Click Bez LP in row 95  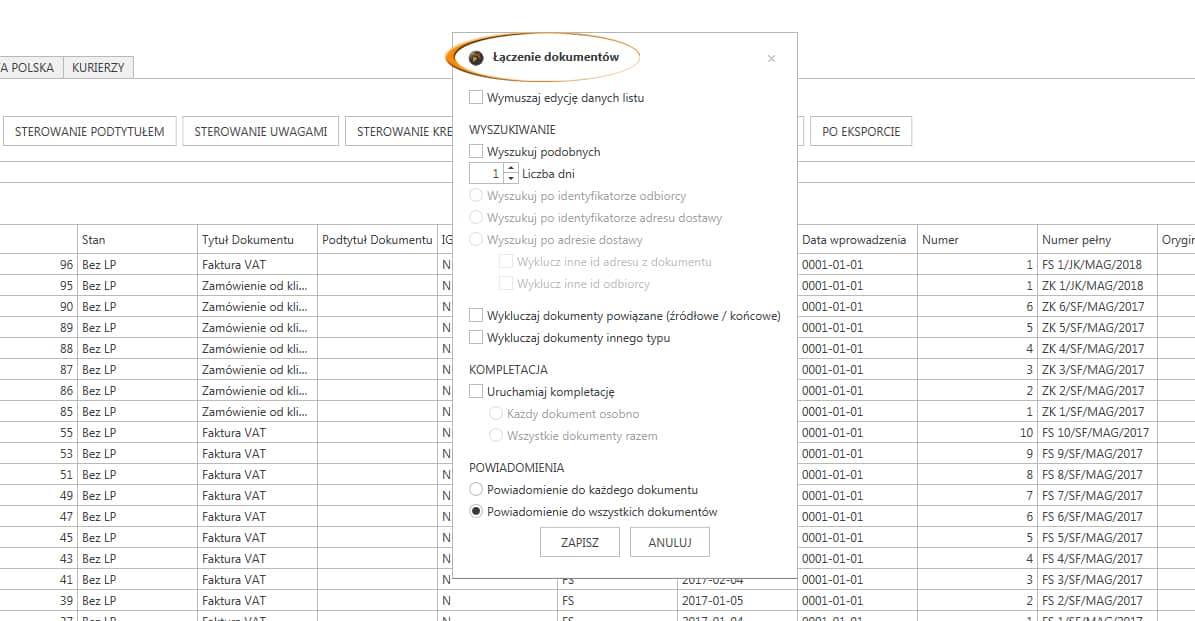(137, 286)
